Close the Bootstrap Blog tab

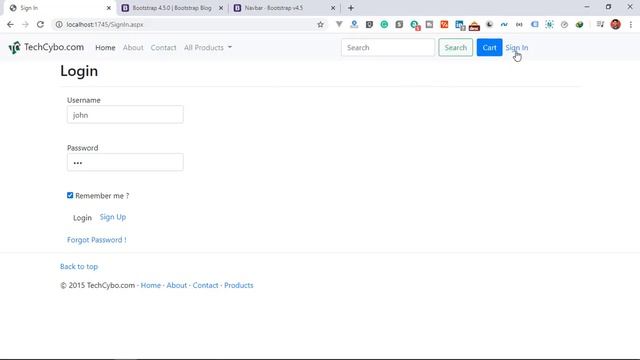[x=221, y=8]
